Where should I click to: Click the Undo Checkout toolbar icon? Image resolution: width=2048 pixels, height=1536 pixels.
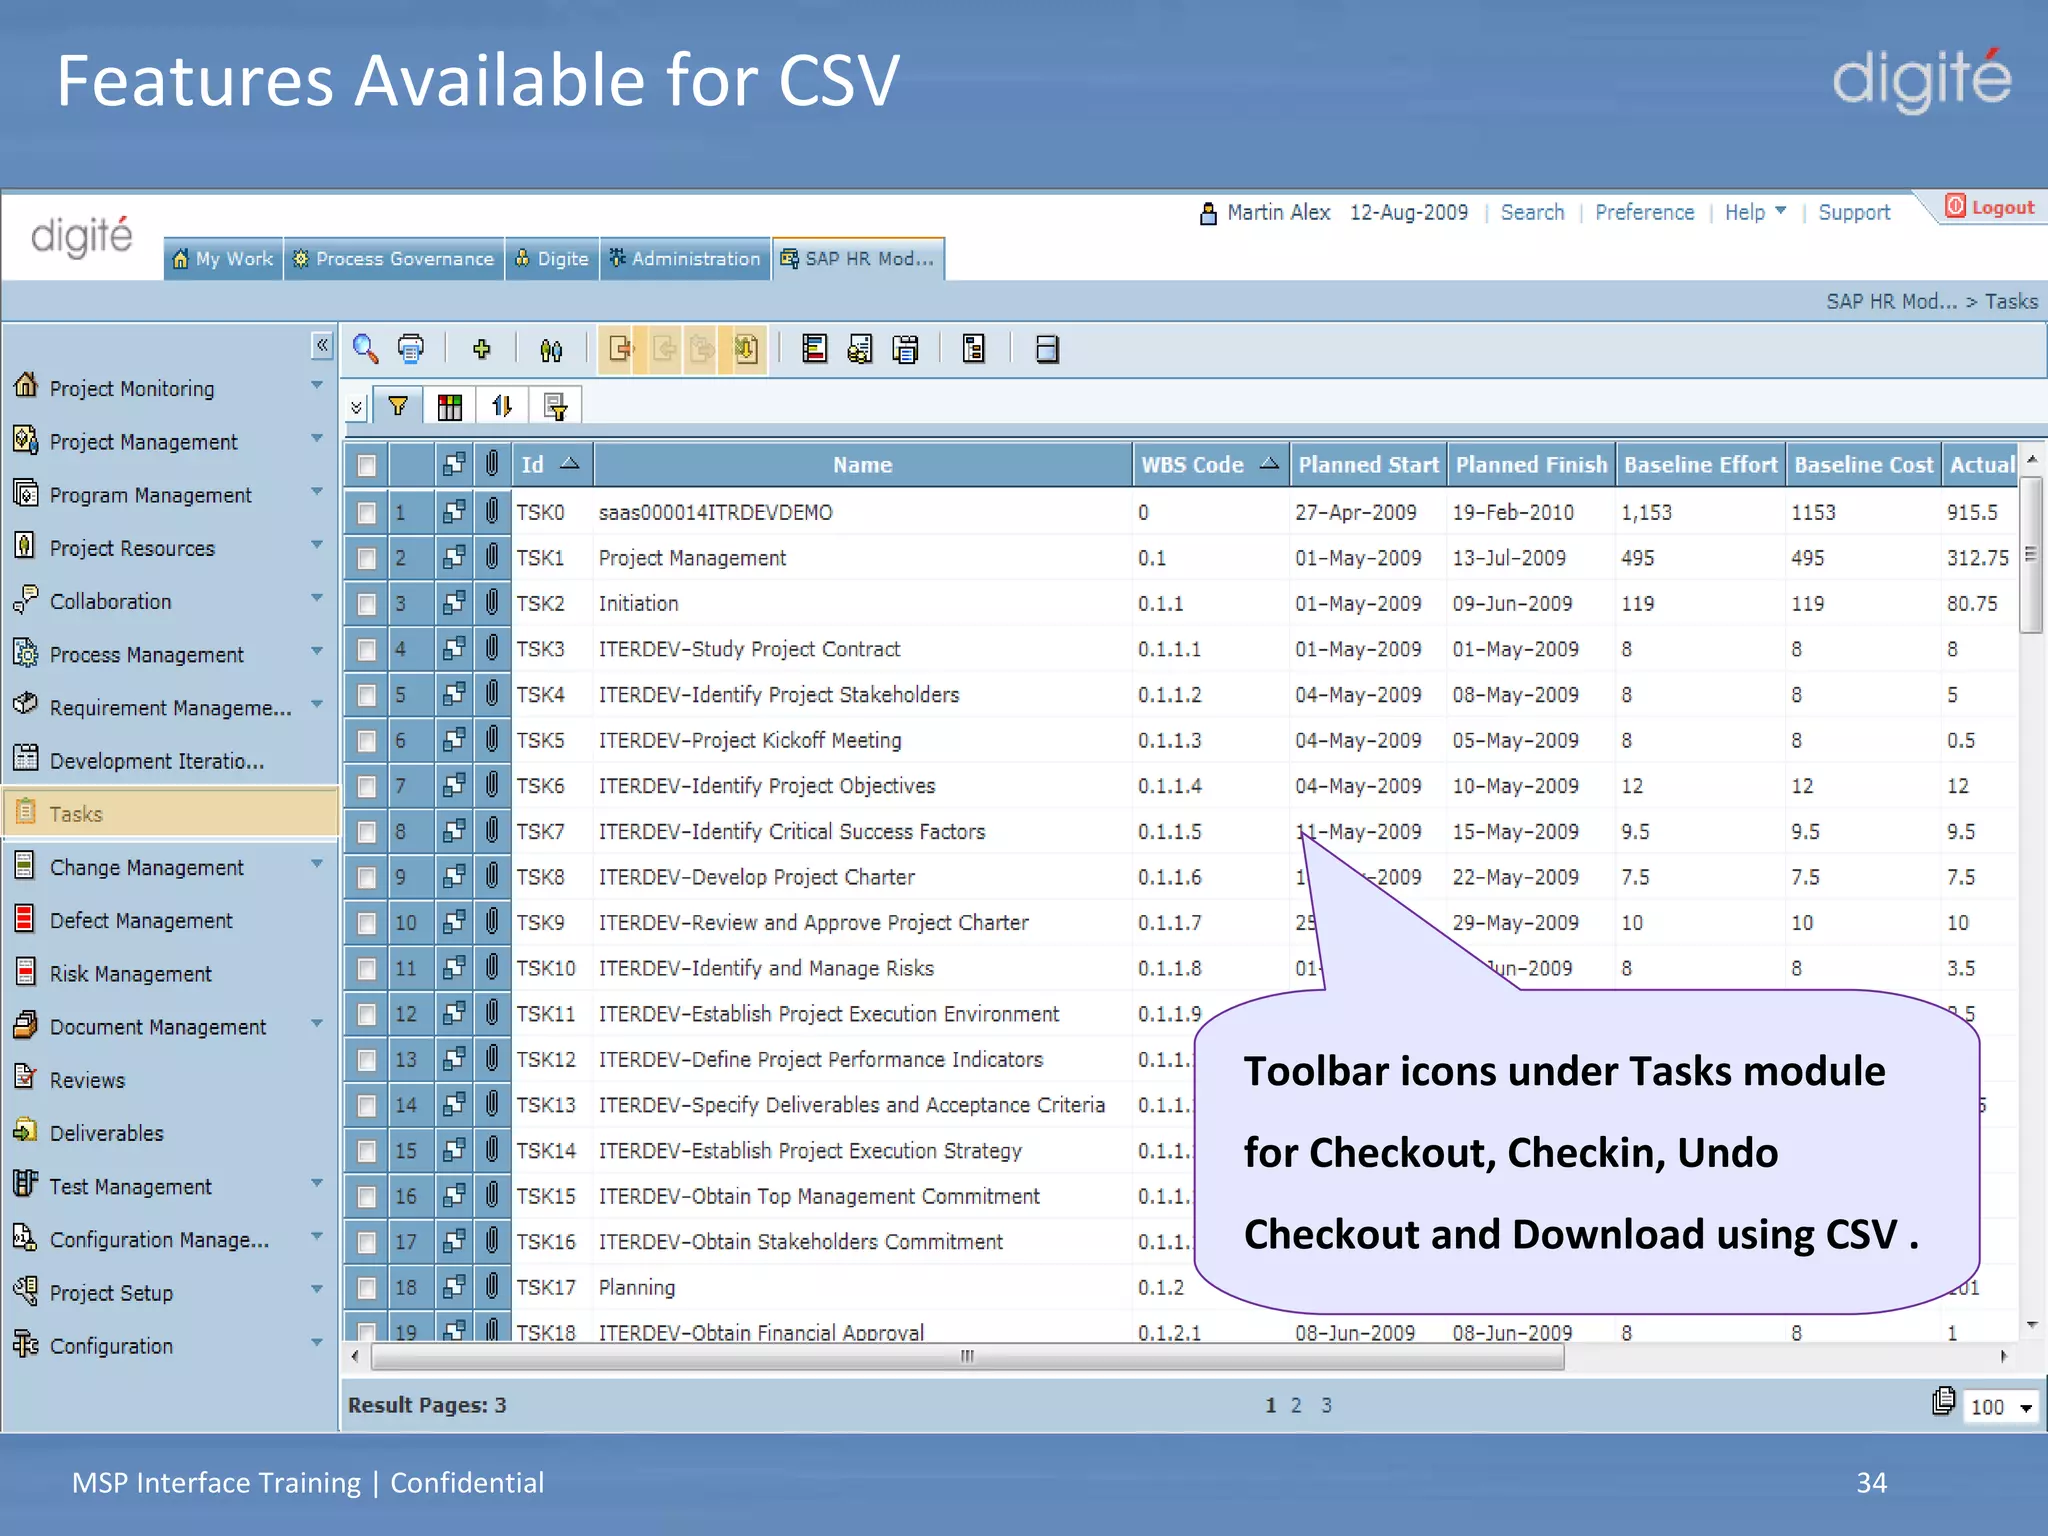(703, 349)
